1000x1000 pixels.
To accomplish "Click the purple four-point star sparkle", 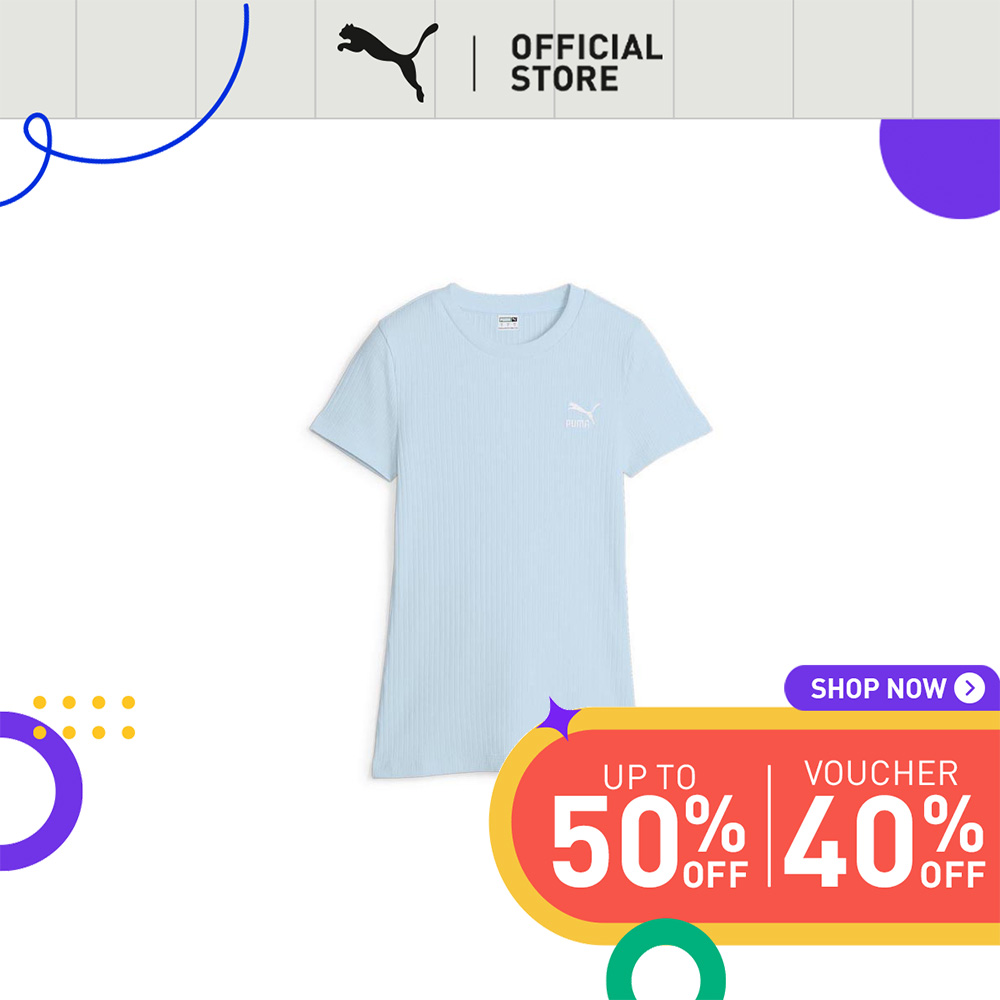I will [559, 718].
